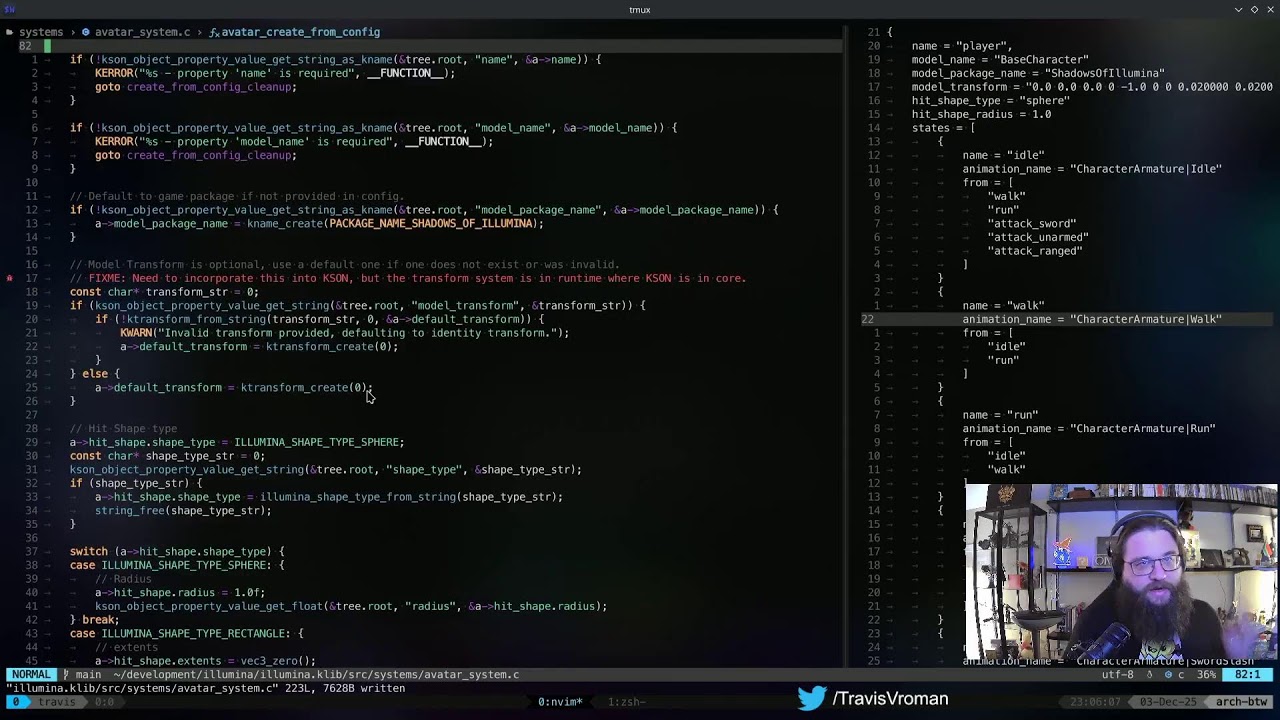Click 'model_transform = "0.0 0.0 0.0' line
Image resolution: width=1280 pixels, height=720 pixels.
(x=1092, y=87)
